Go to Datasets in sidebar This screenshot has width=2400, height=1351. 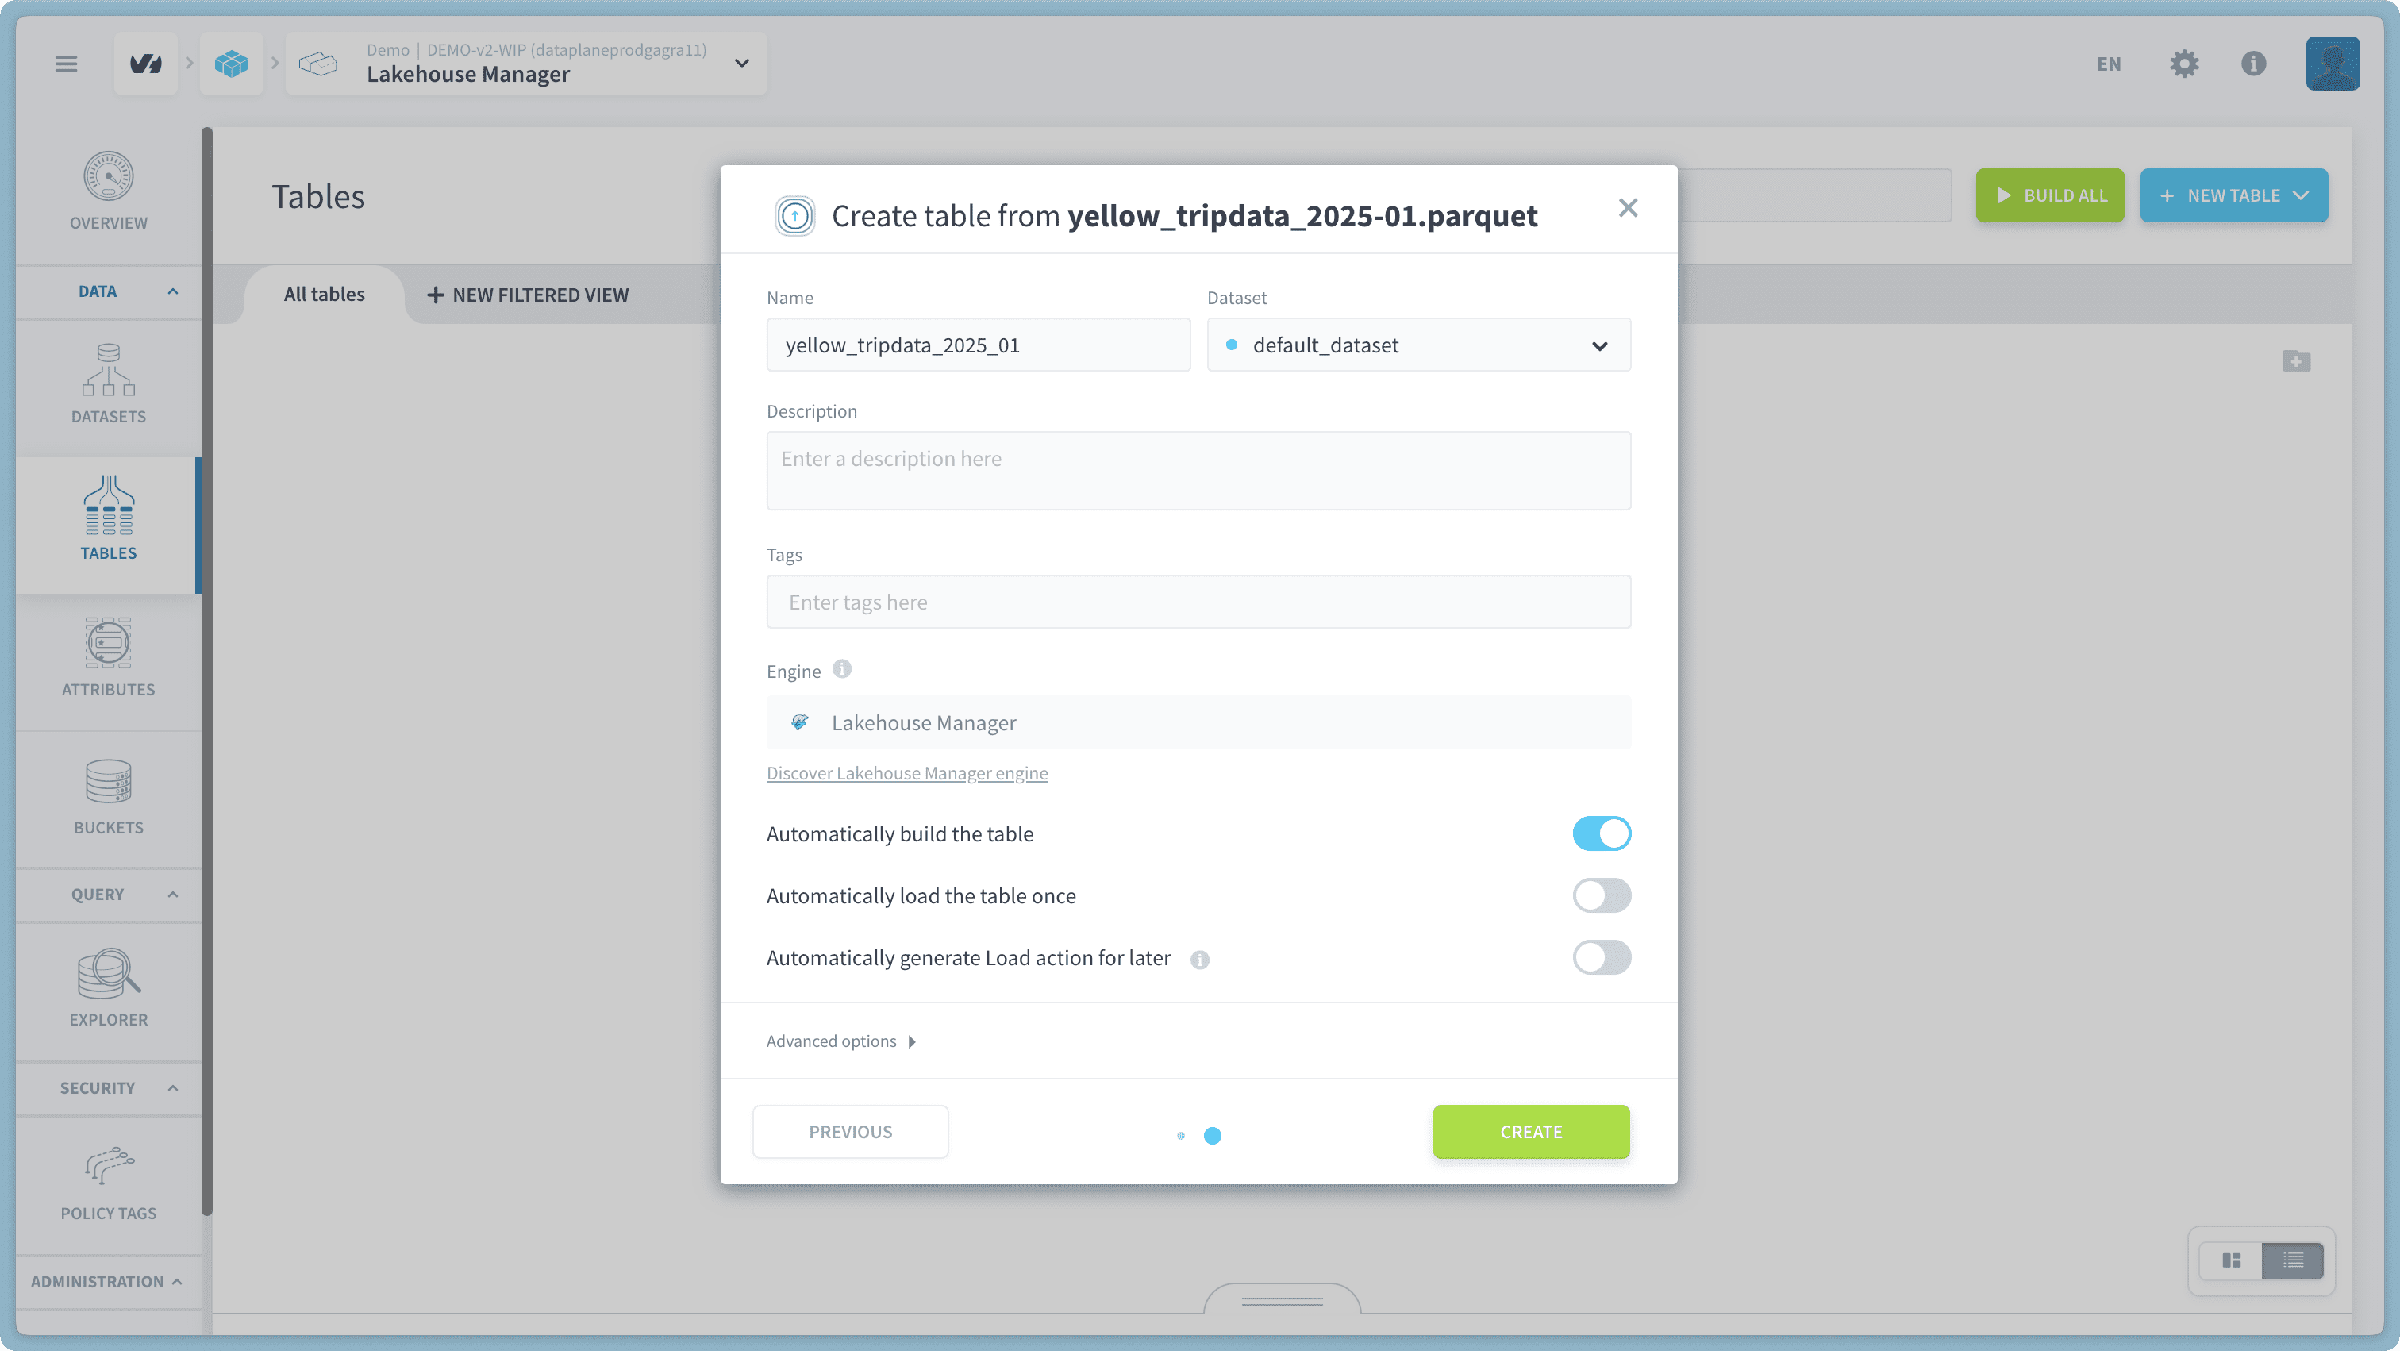(x=109, y=385)
